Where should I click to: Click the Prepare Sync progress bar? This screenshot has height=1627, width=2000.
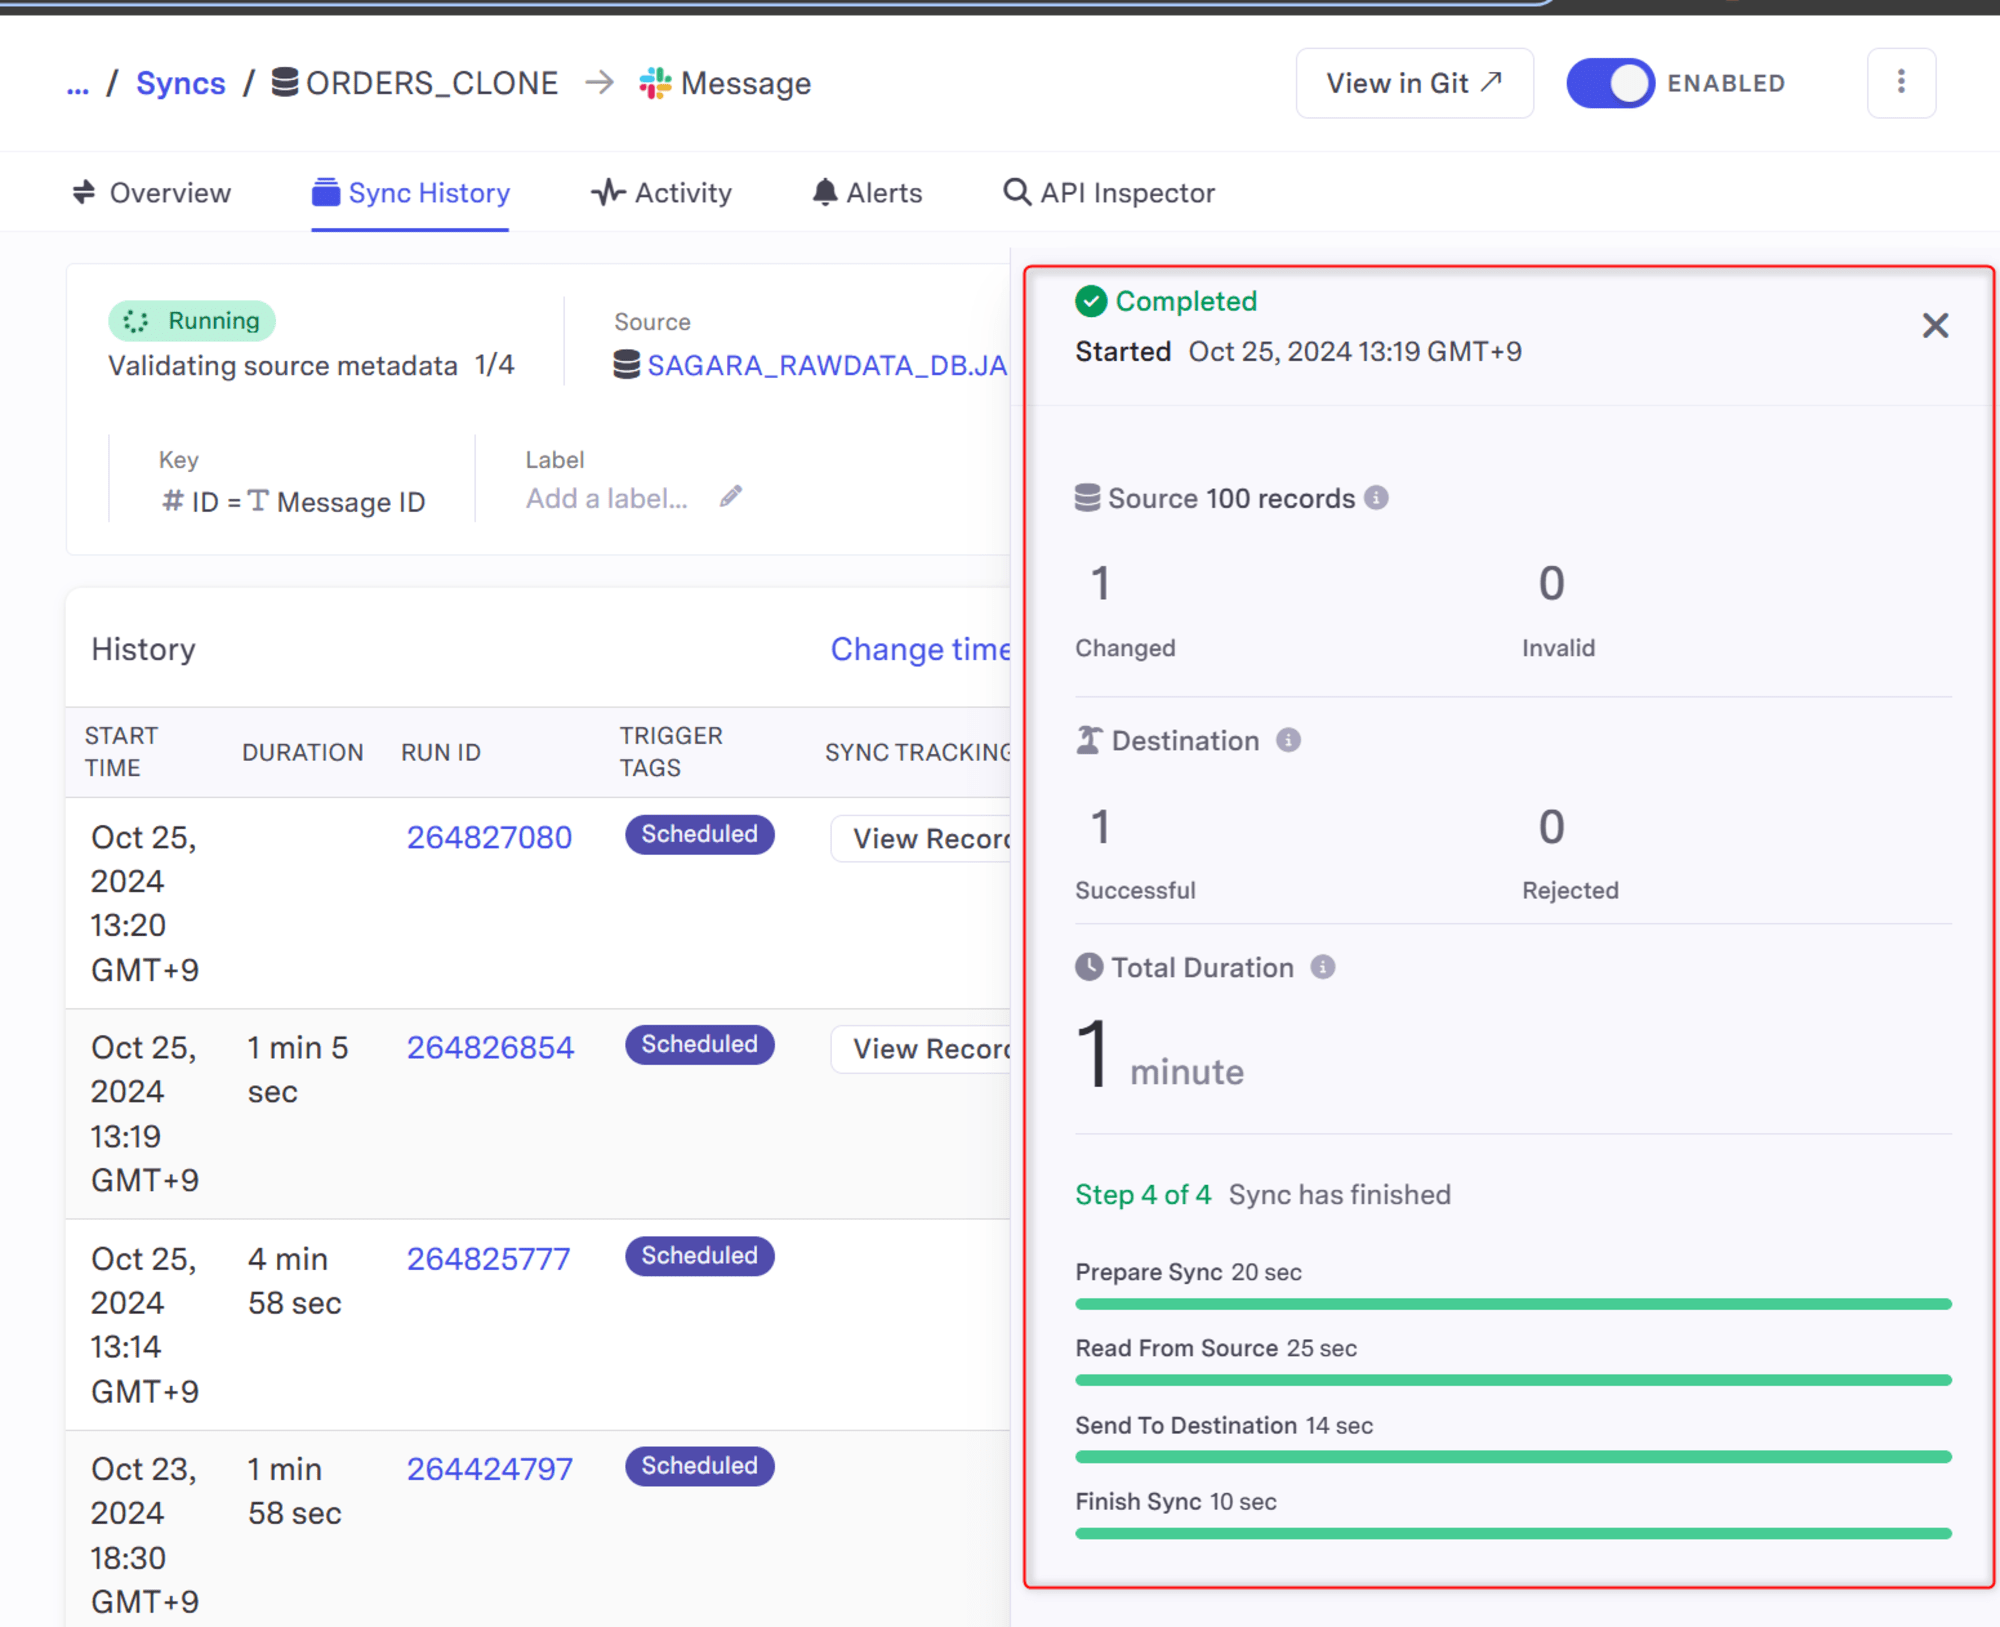tap(1513, 1304)
